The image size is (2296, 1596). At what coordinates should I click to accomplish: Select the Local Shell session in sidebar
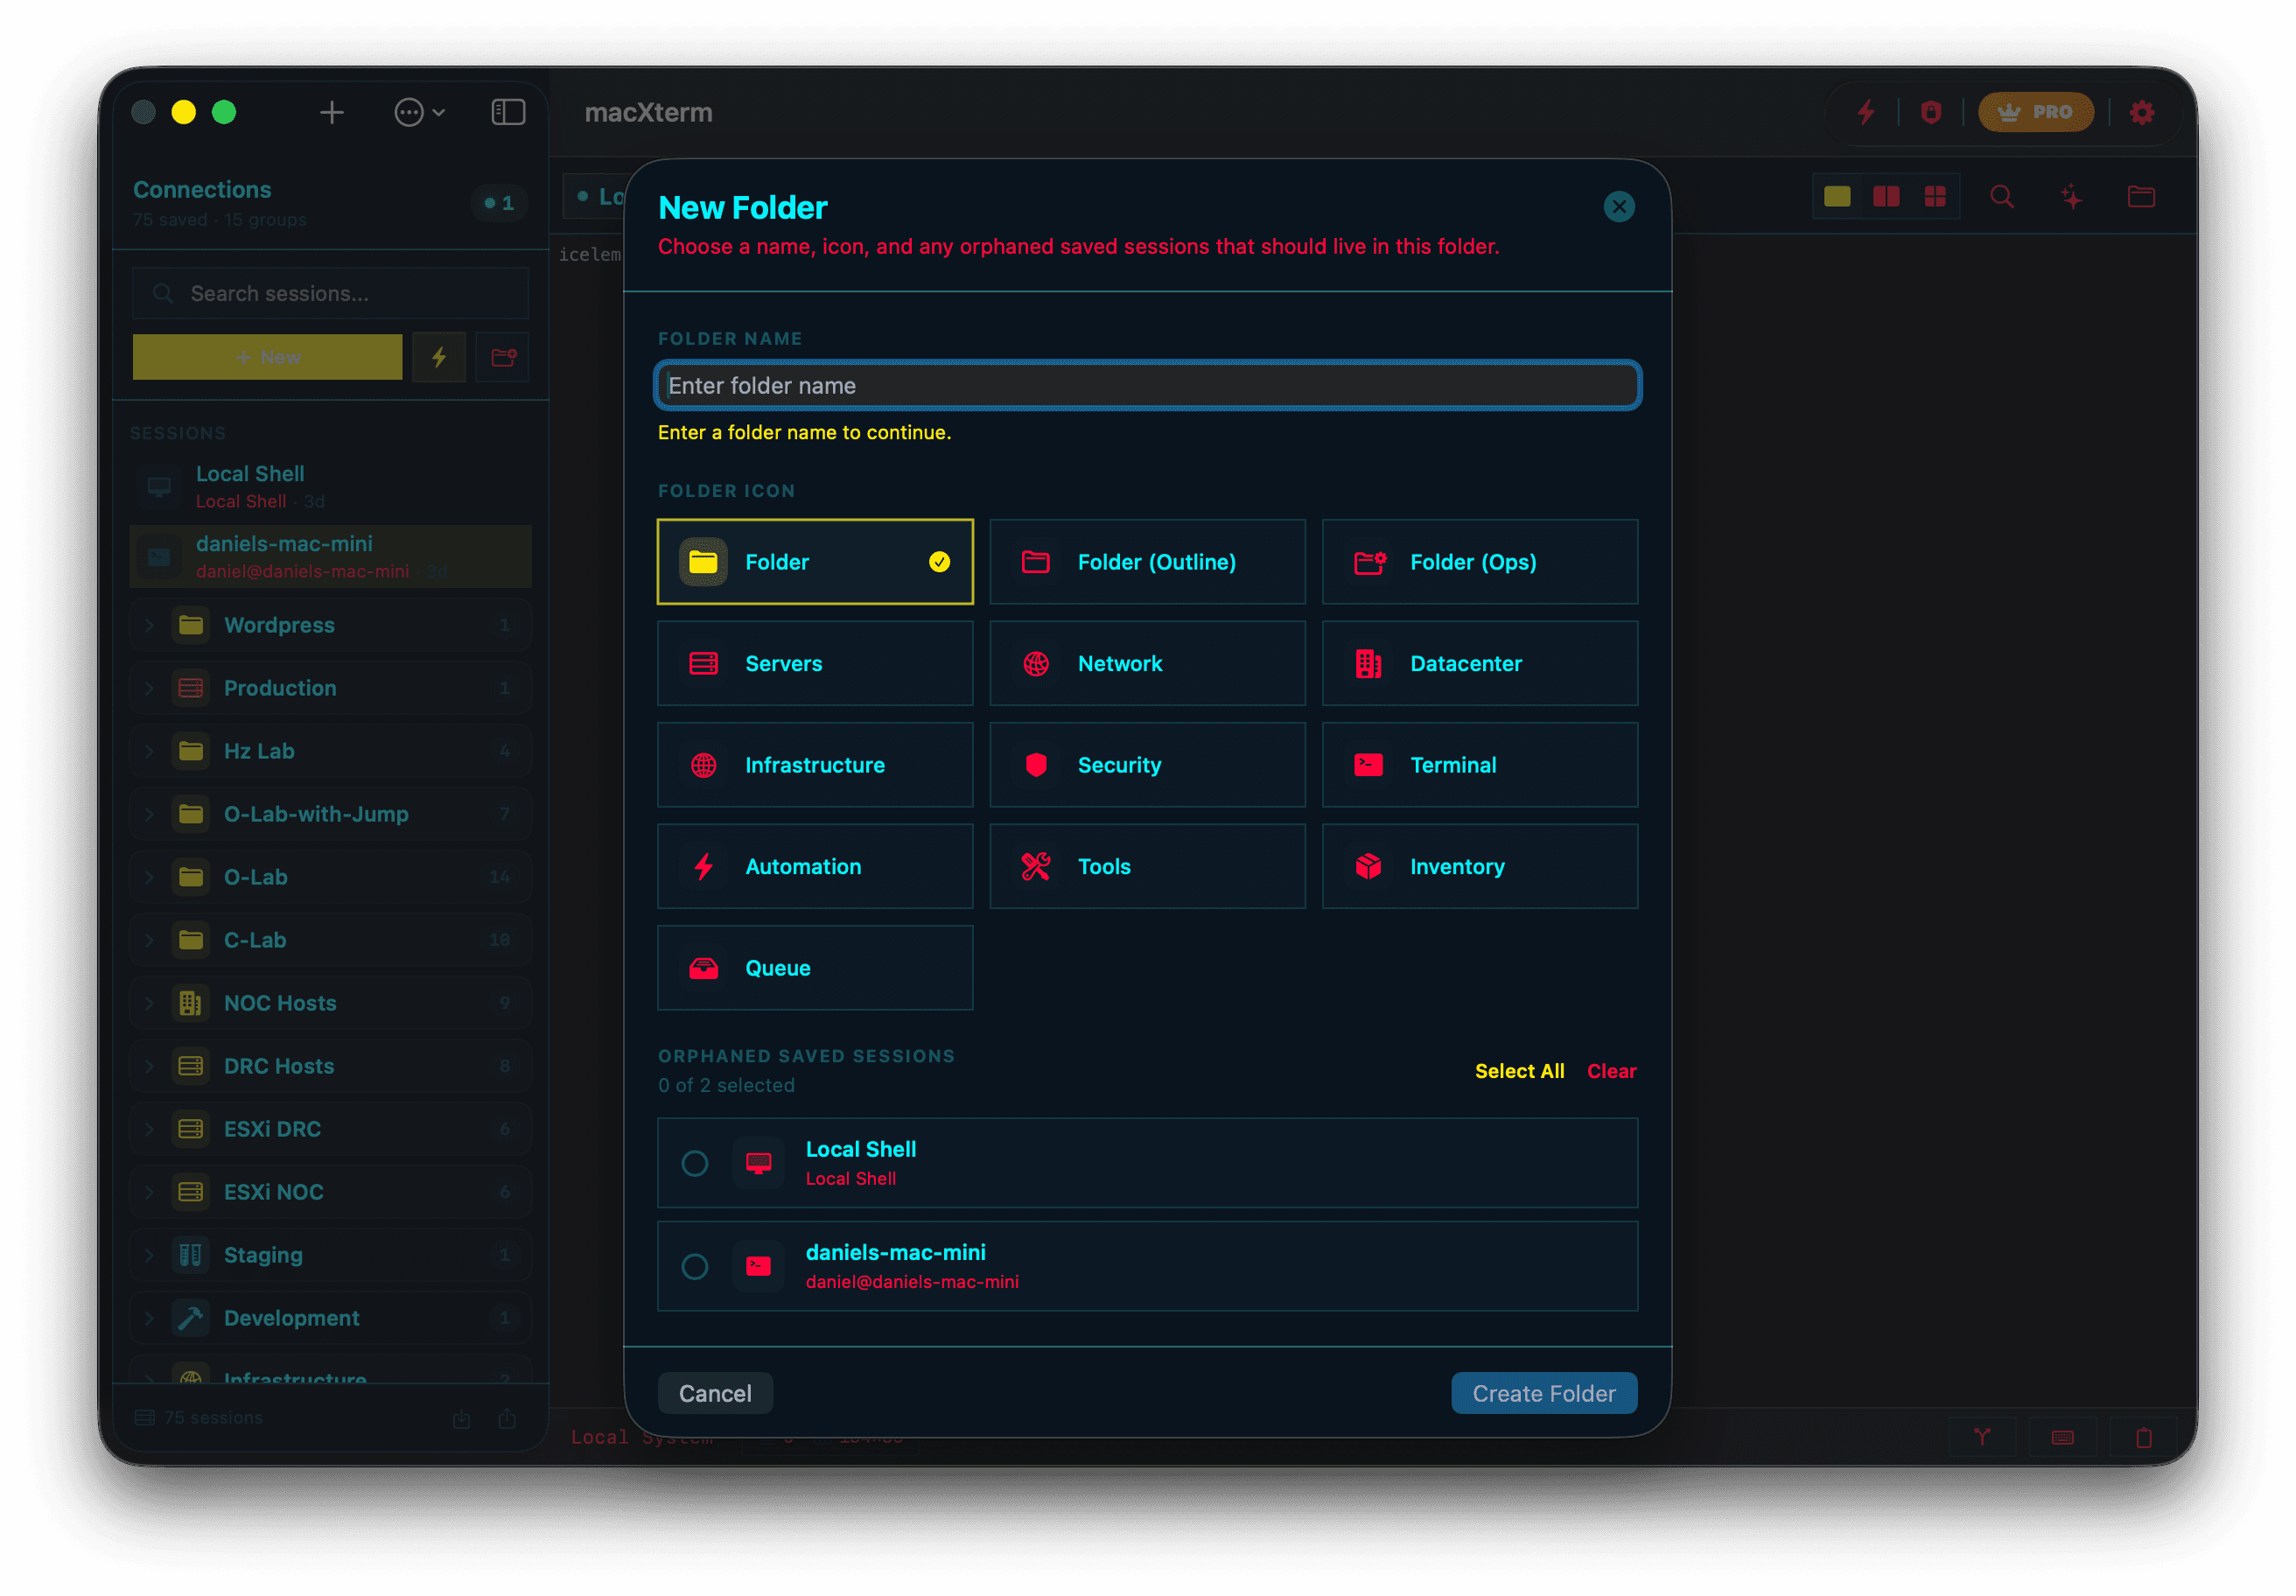[330, 487]
